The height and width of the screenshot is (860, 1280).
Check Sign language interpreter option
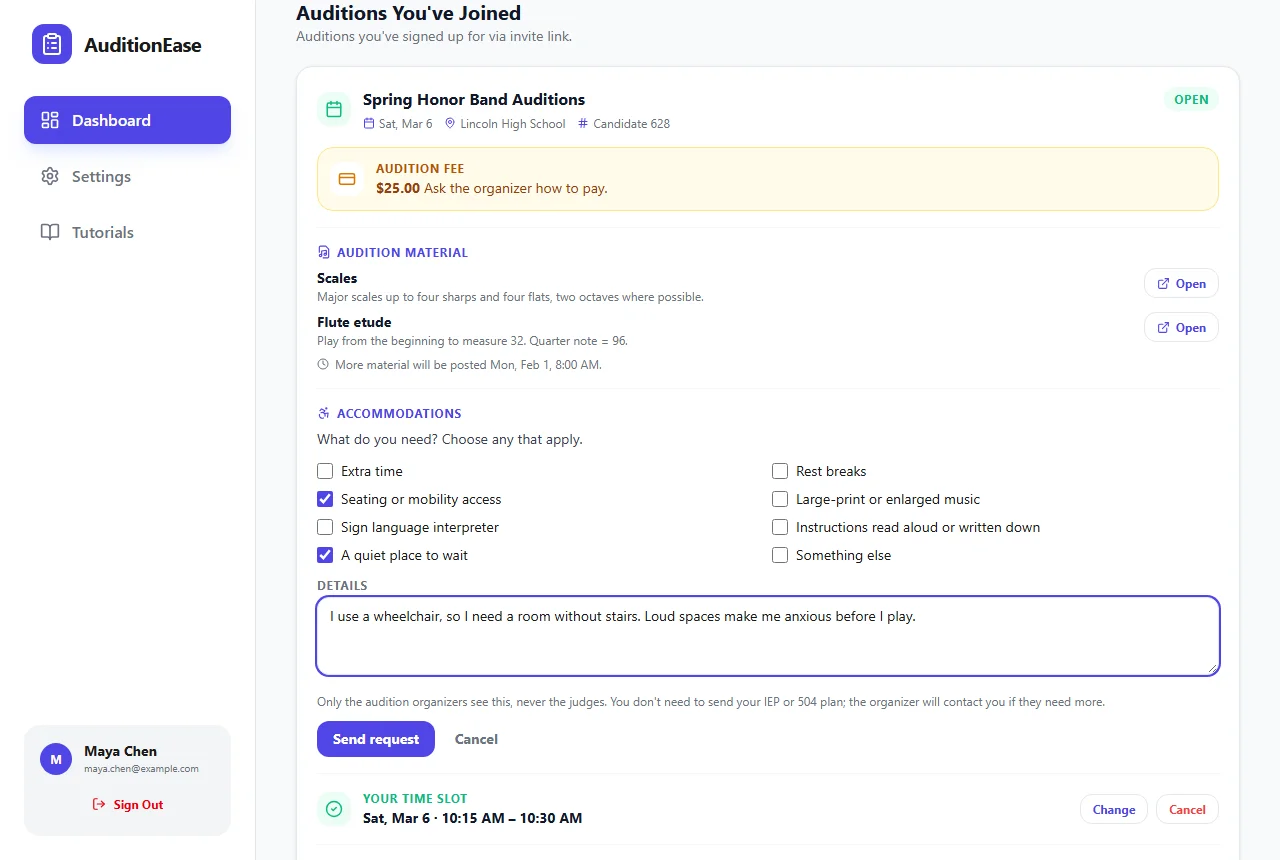click(325, 527)
